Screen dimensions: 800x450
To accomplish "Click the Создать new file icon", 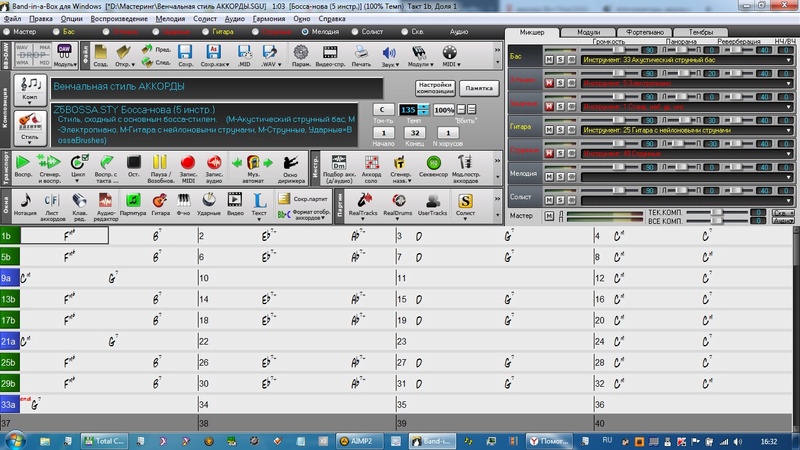I will (101, 53).
